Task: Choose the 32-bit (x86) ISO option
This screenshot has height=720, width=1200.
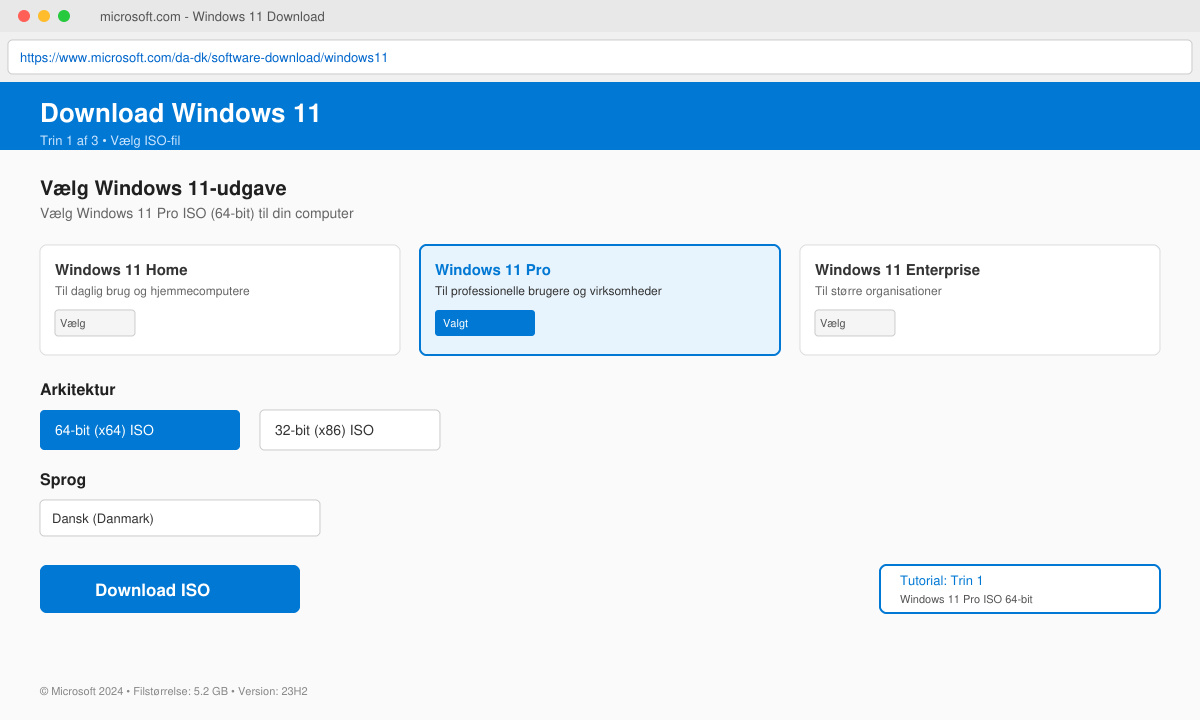Action: point(350,430)
